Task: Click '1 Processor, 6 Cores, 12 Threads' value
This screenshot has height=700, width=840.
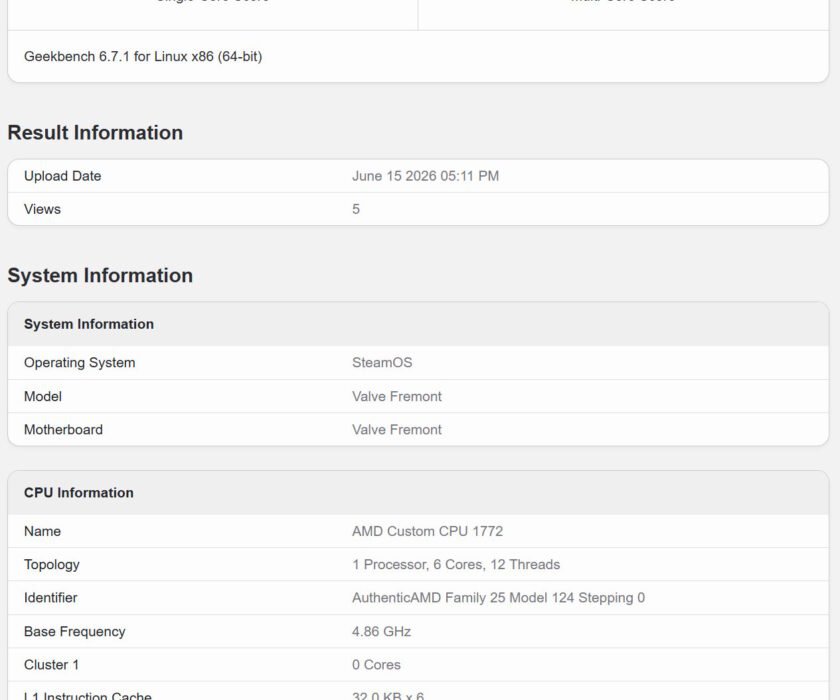Action: pos(456,564)
